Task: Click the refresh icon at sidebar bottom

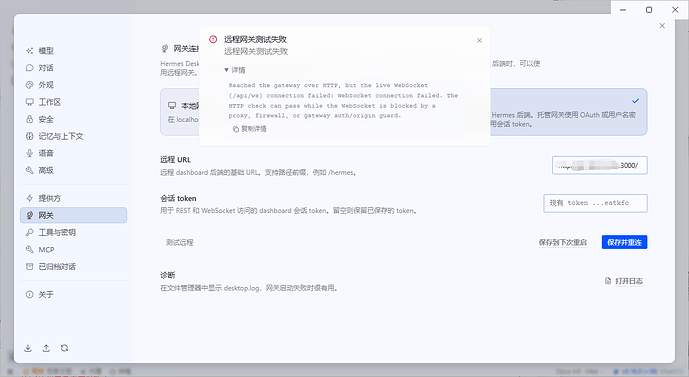Action: (x=65, y=348)
